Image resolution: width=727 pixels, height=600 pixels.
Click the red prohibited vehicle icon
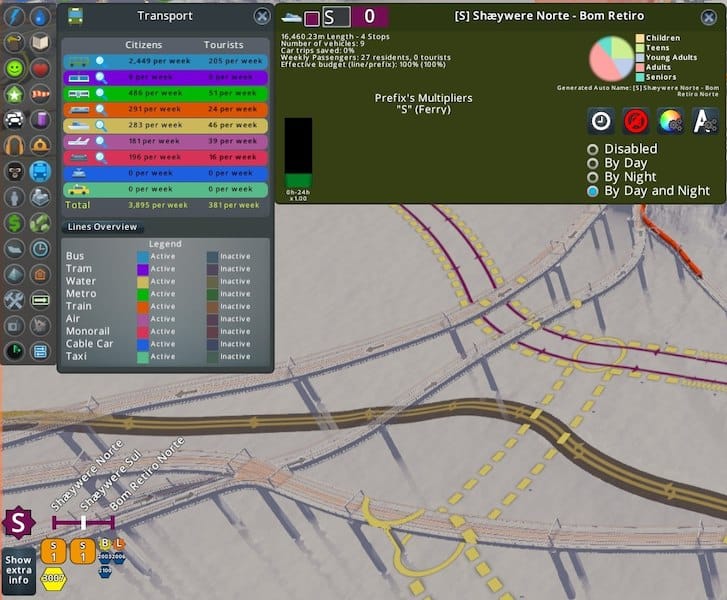click(636, 121)
